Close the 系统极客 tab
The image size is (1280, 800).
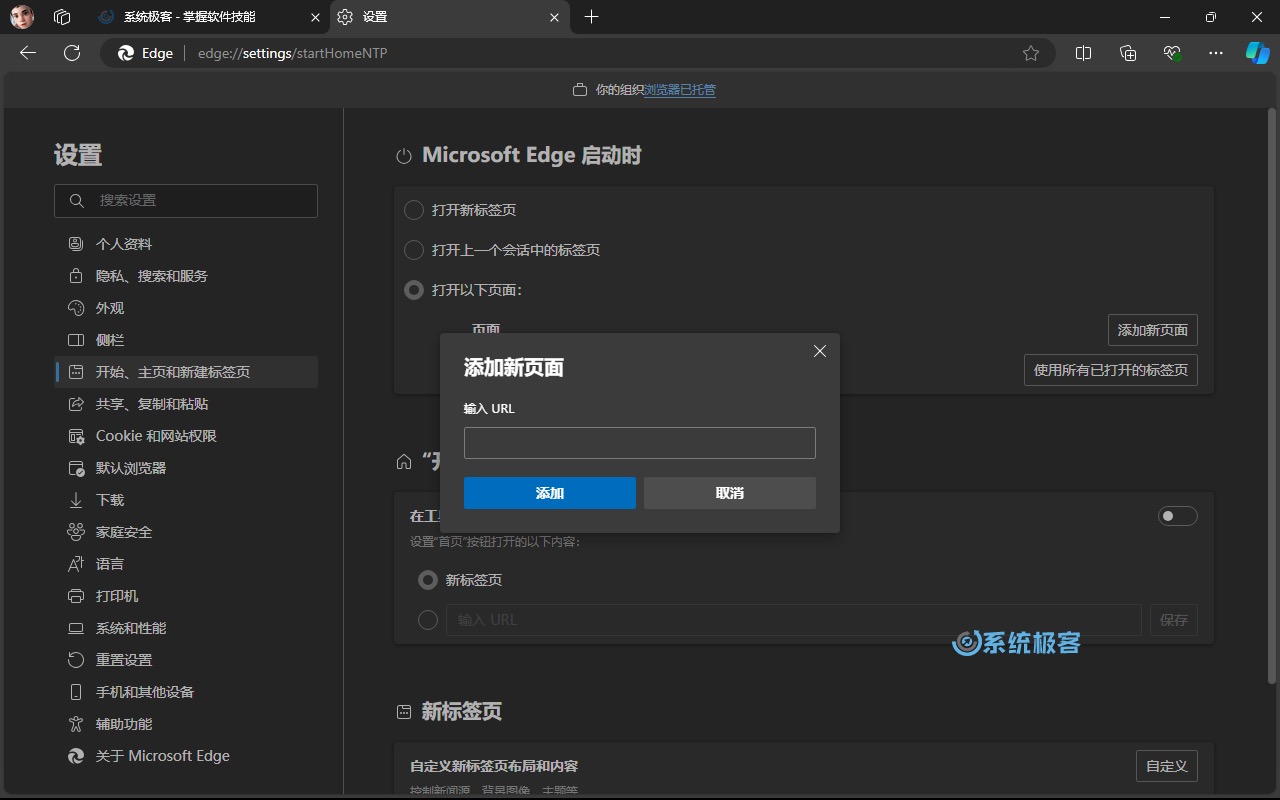316,17
